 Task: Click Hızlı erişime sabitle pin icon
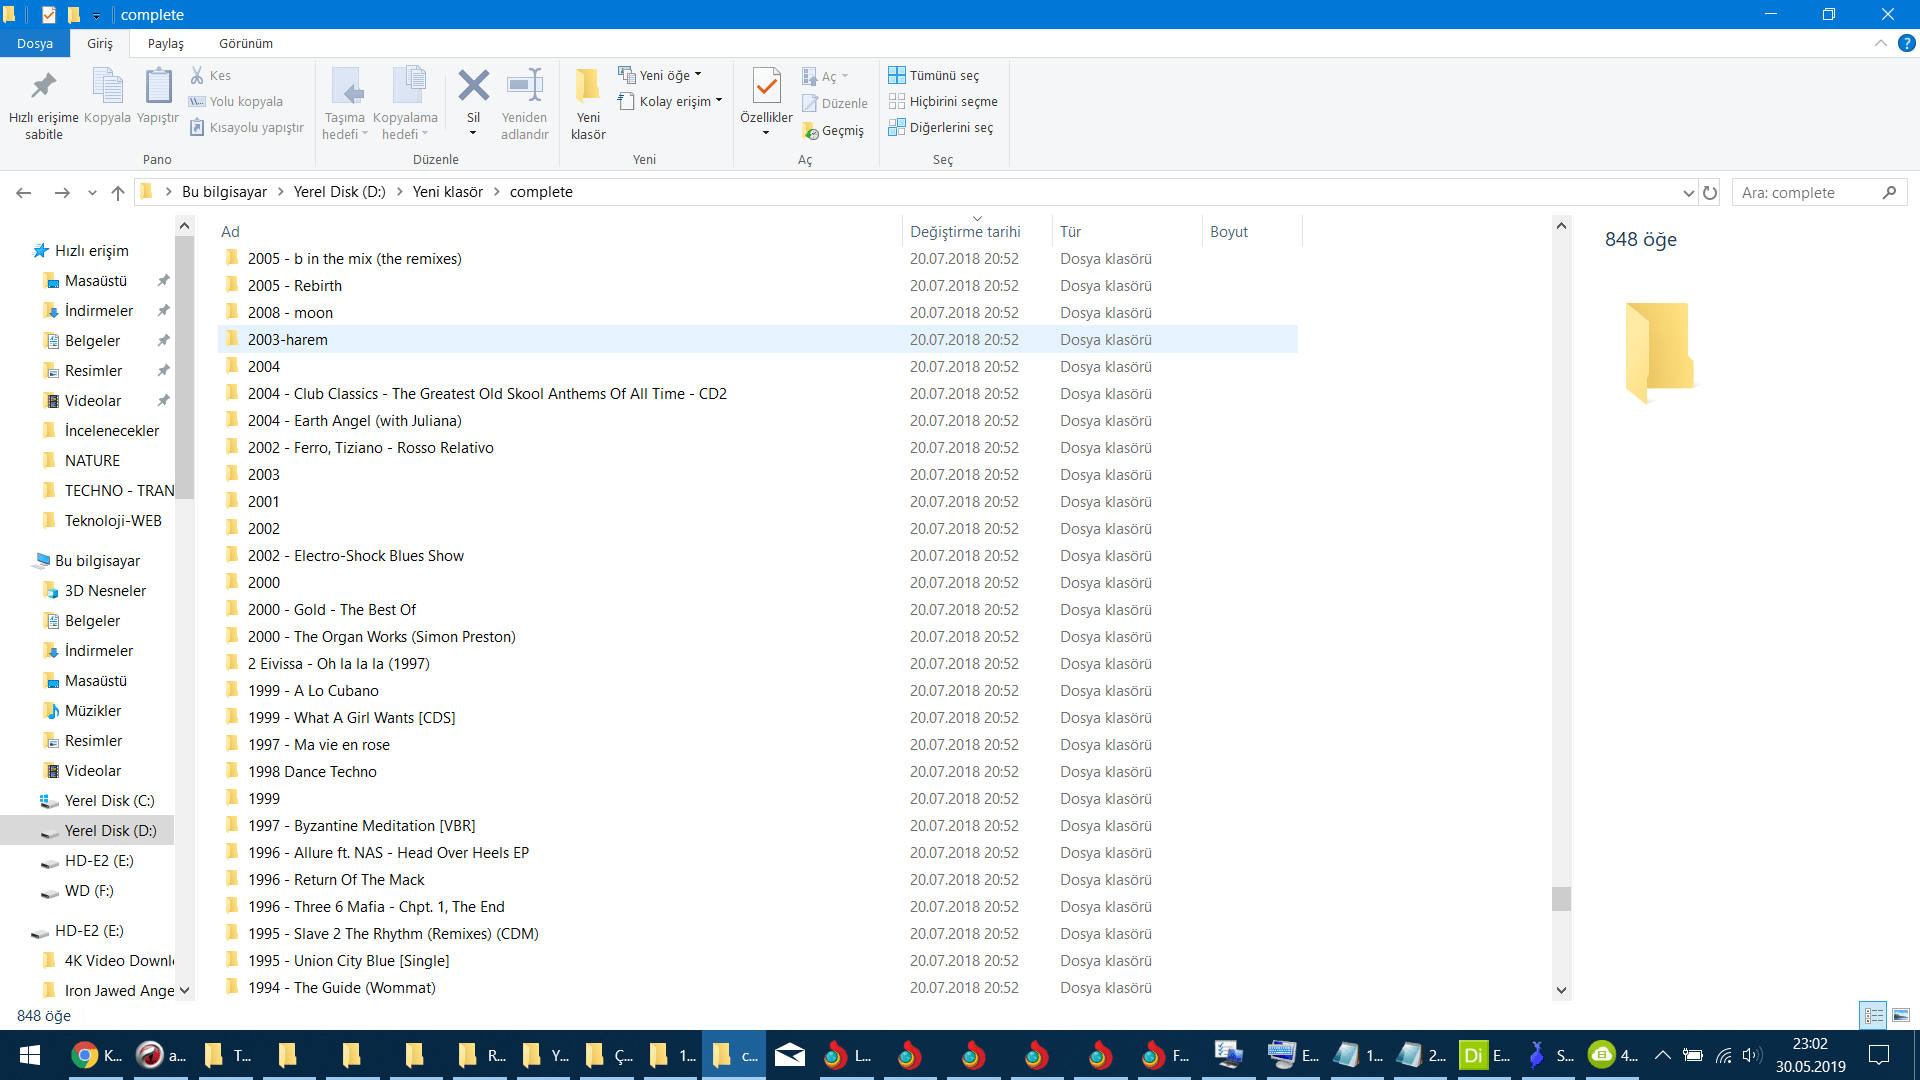click(43, 87)
